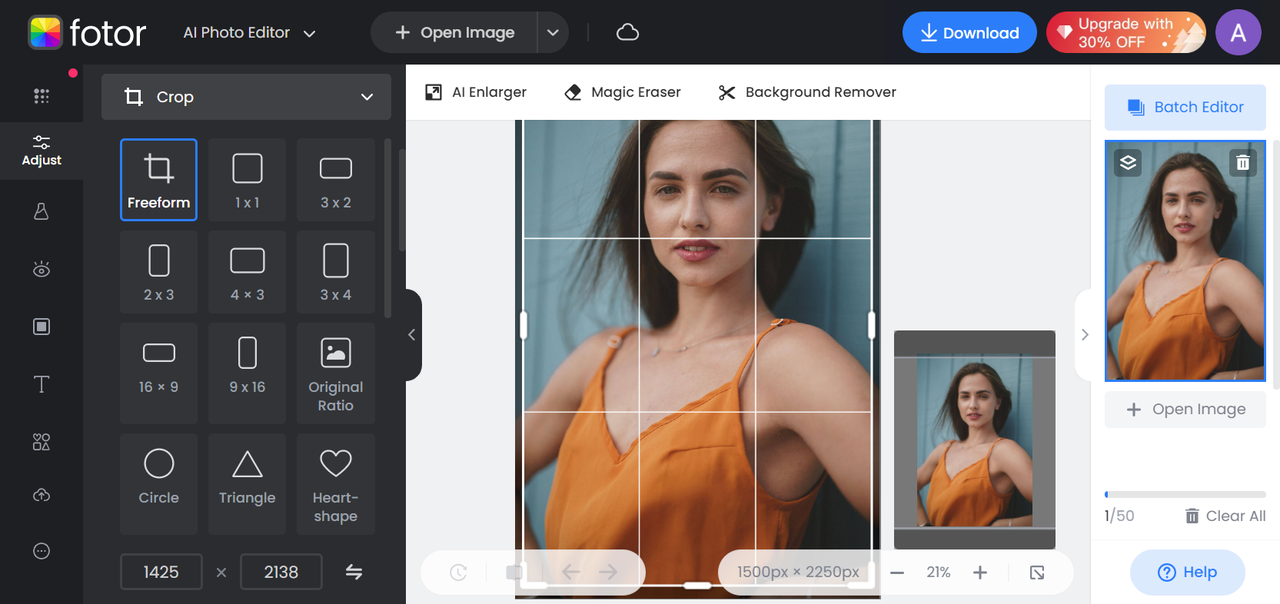Undo with the left arrow button

(x=571, y=573)
